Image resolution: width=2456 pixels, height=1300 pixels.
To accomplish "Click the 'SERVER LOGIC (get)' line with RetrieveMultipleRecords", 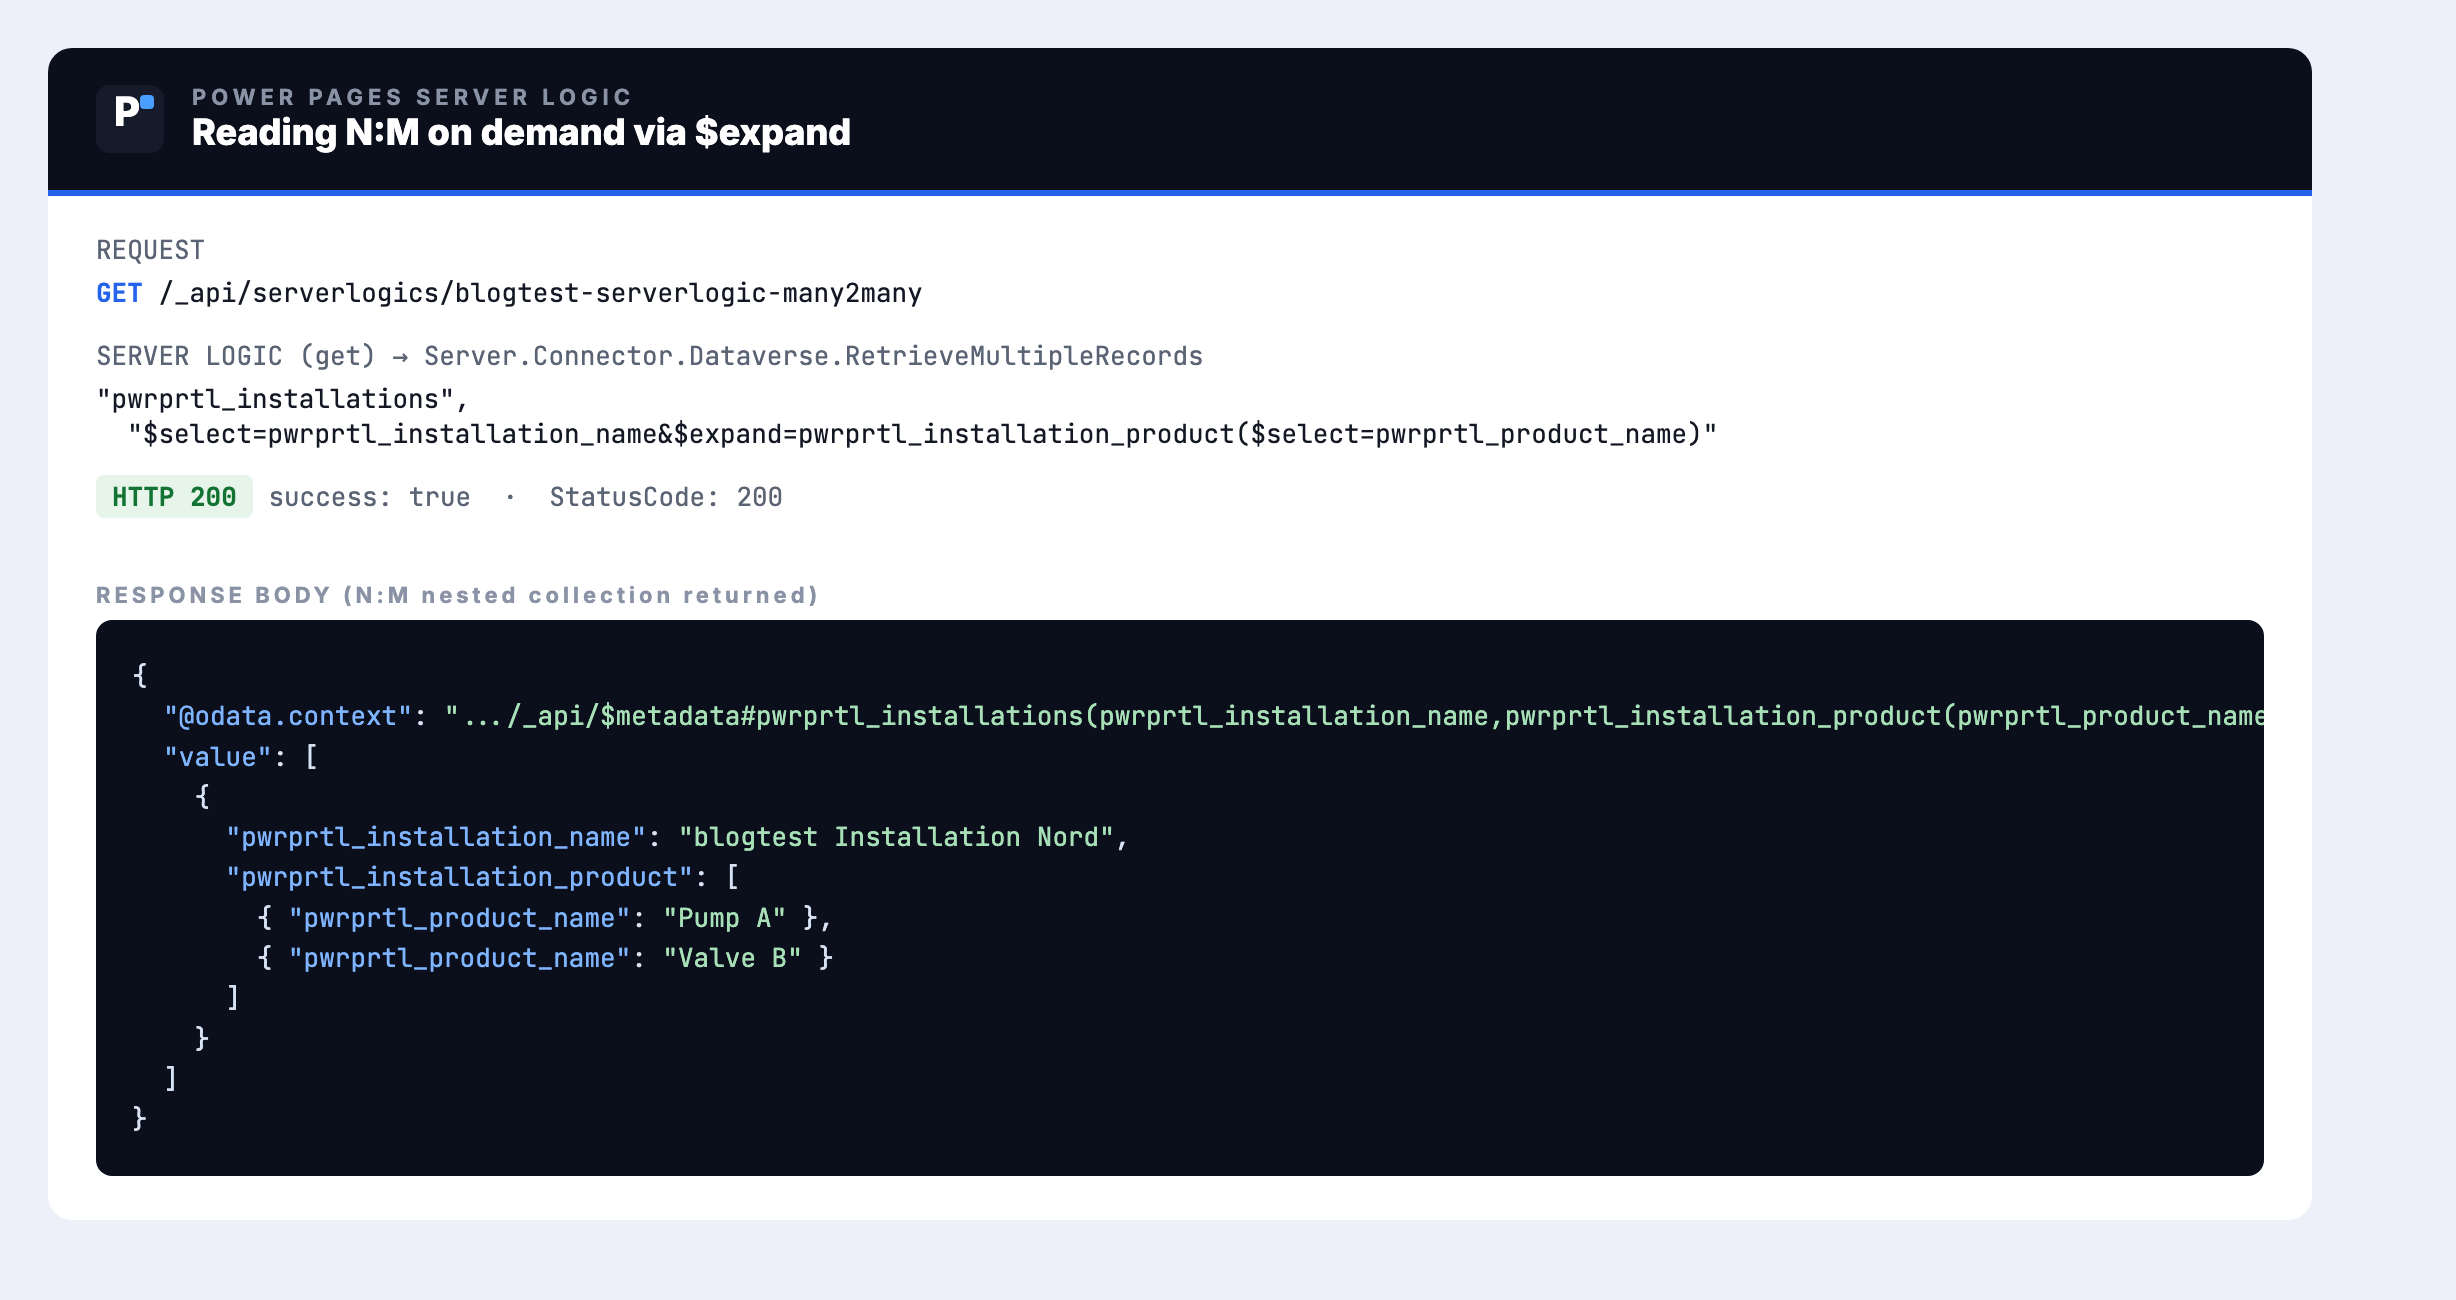I will coord(649,356).
